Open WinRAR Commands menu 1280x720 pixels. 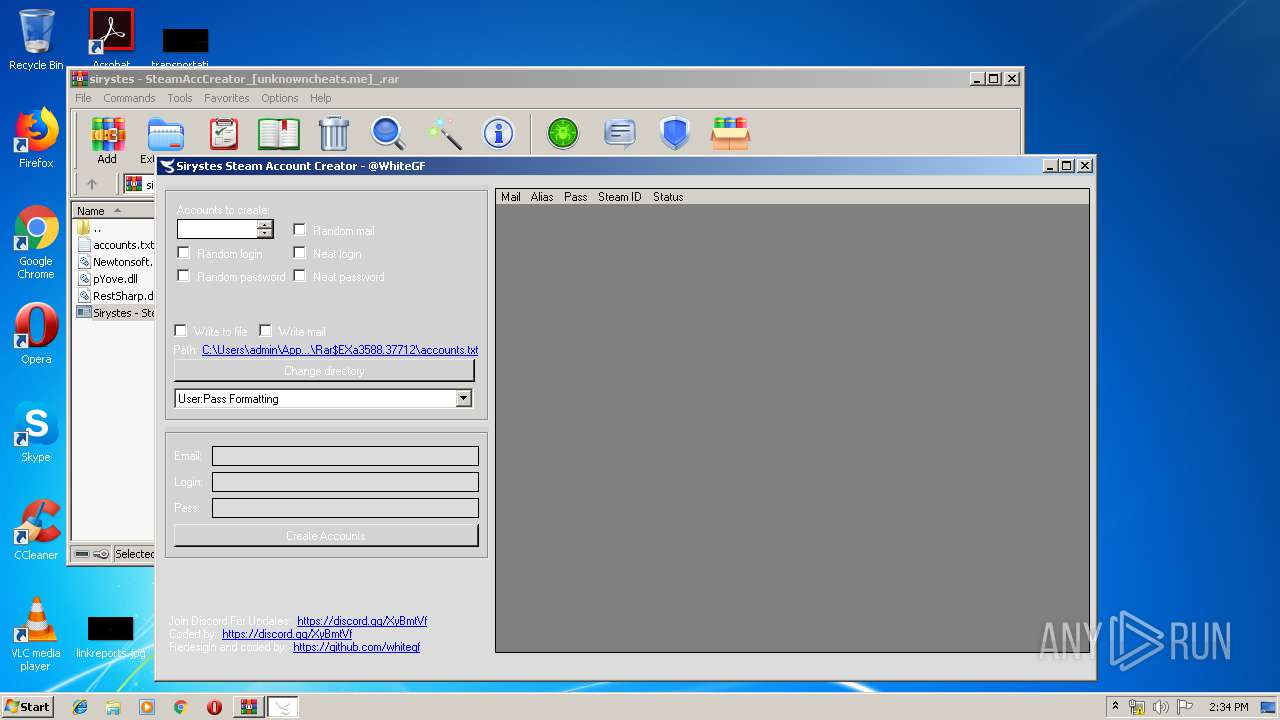129,98
